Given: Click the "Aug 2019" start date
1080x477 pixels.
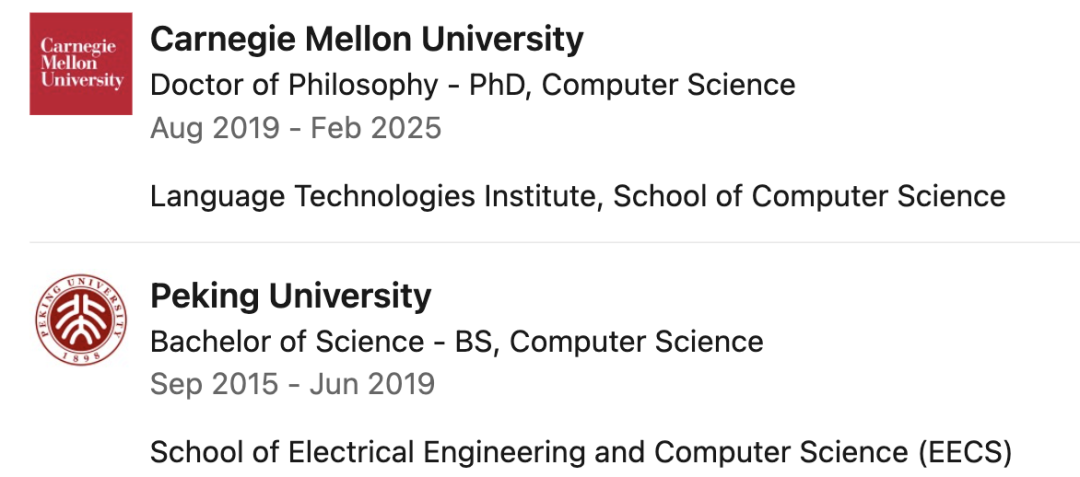Looking at the screenshot, I should click(x=216, y=128).
